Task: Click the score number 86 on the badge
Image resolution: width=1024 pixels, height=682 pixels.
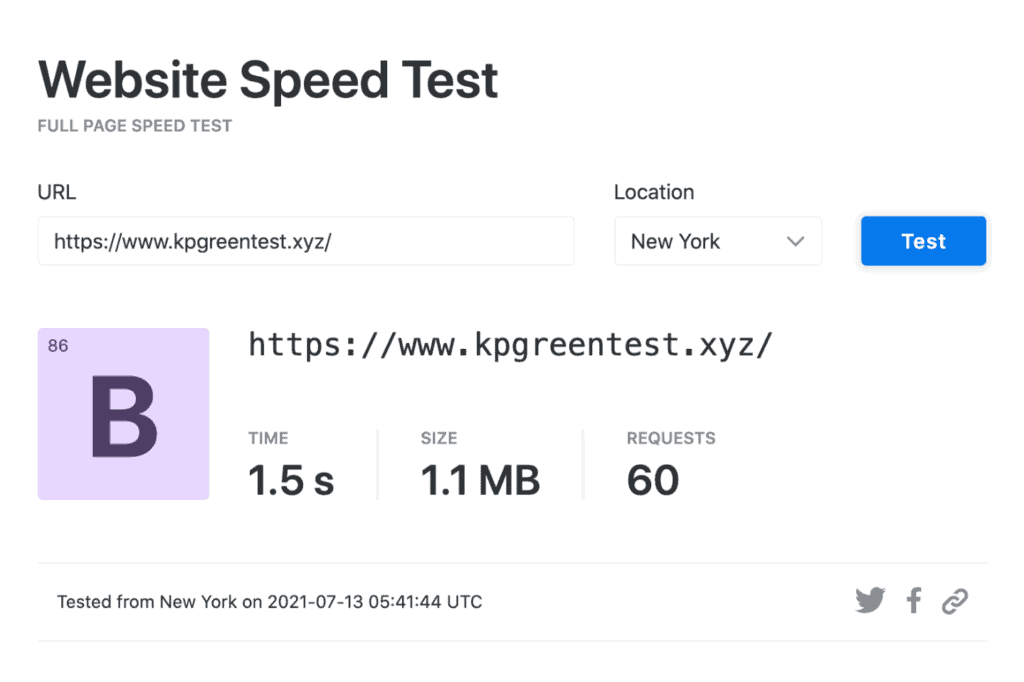Action: (57, 344)
